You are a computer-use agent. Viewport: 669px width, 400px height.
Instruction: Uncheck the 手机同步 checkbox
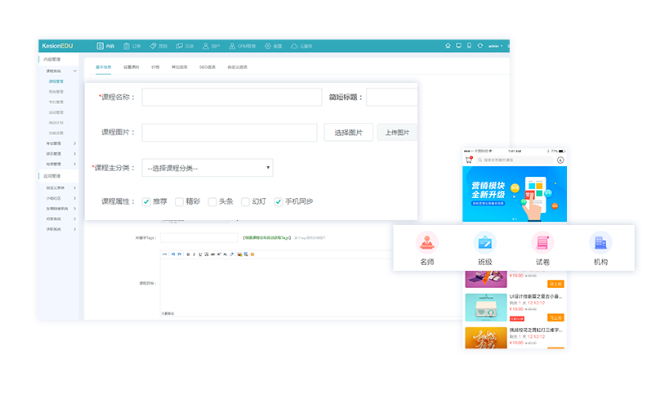[x=278, y=202]
